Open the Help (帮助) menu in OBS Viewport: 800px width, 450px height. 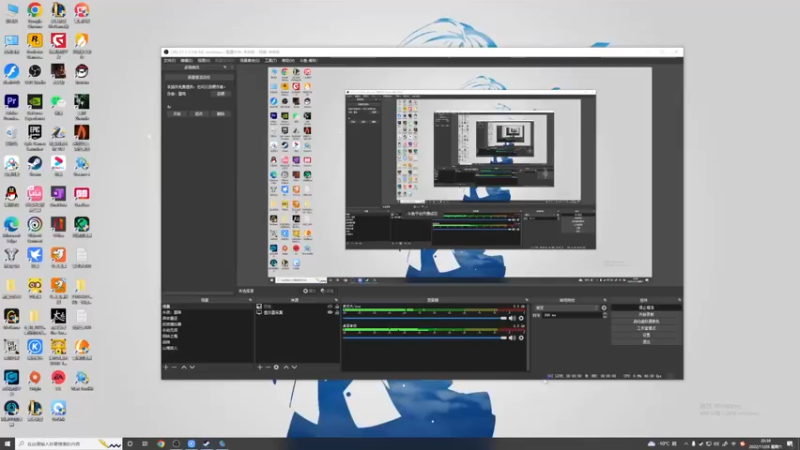(288, 60)
